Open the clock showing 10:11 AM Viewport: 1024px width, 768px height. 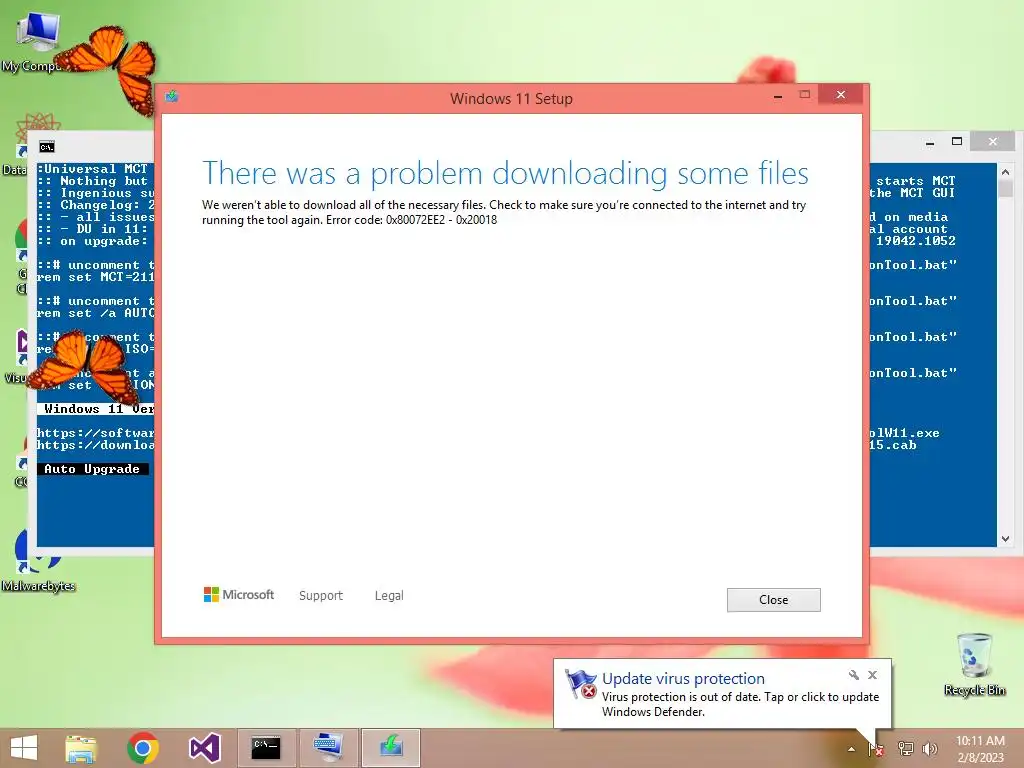[x=980, y=748]
